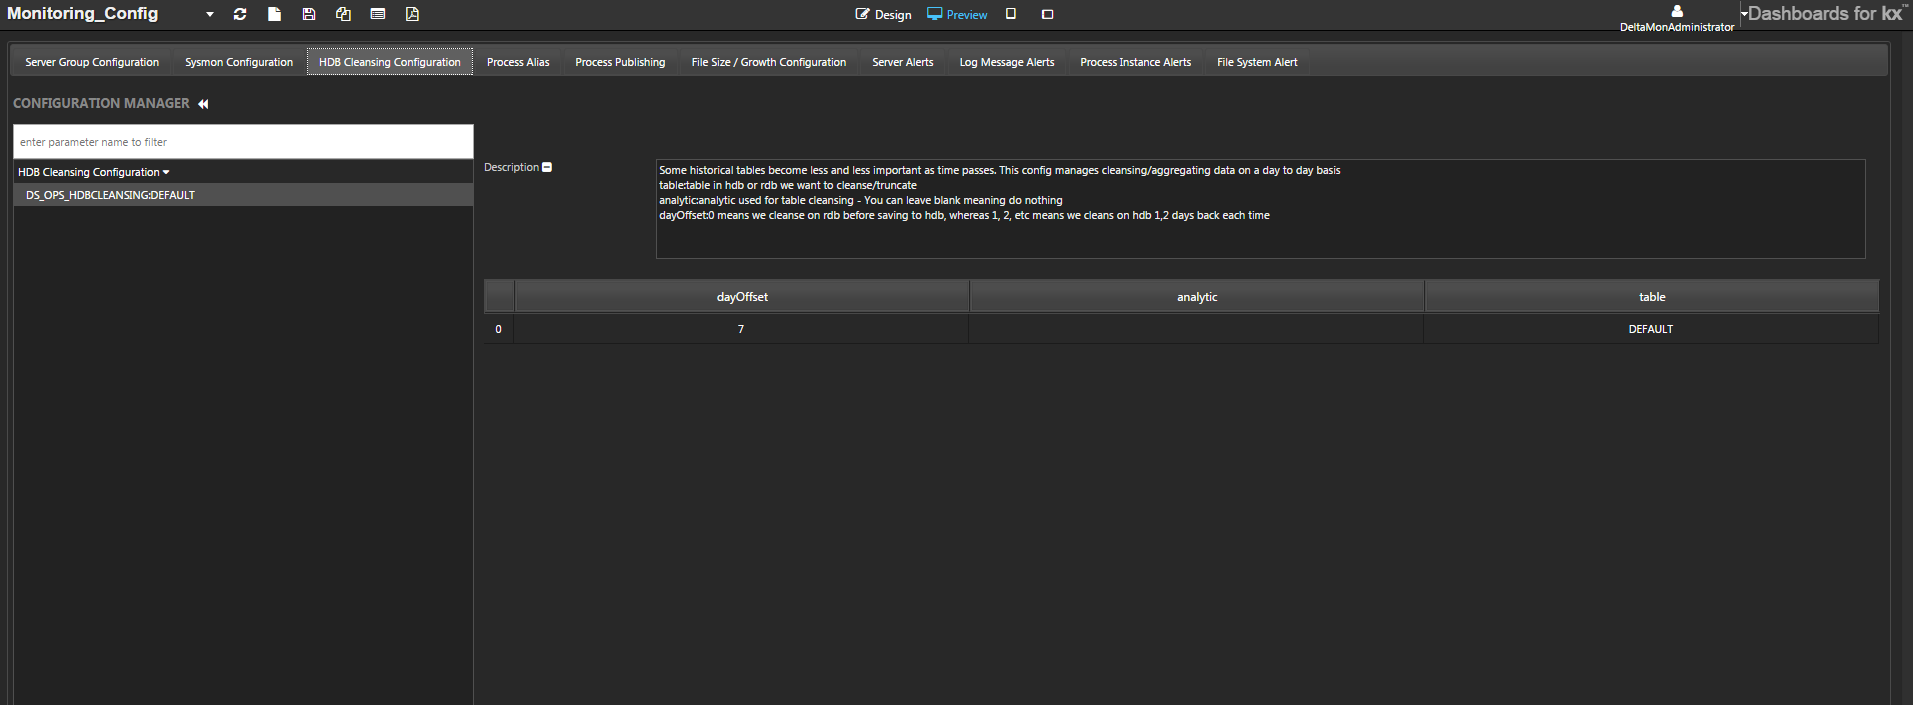Save the dashboard with the floppy icon
Screen dimensions: 1913x705
point(309,14)
